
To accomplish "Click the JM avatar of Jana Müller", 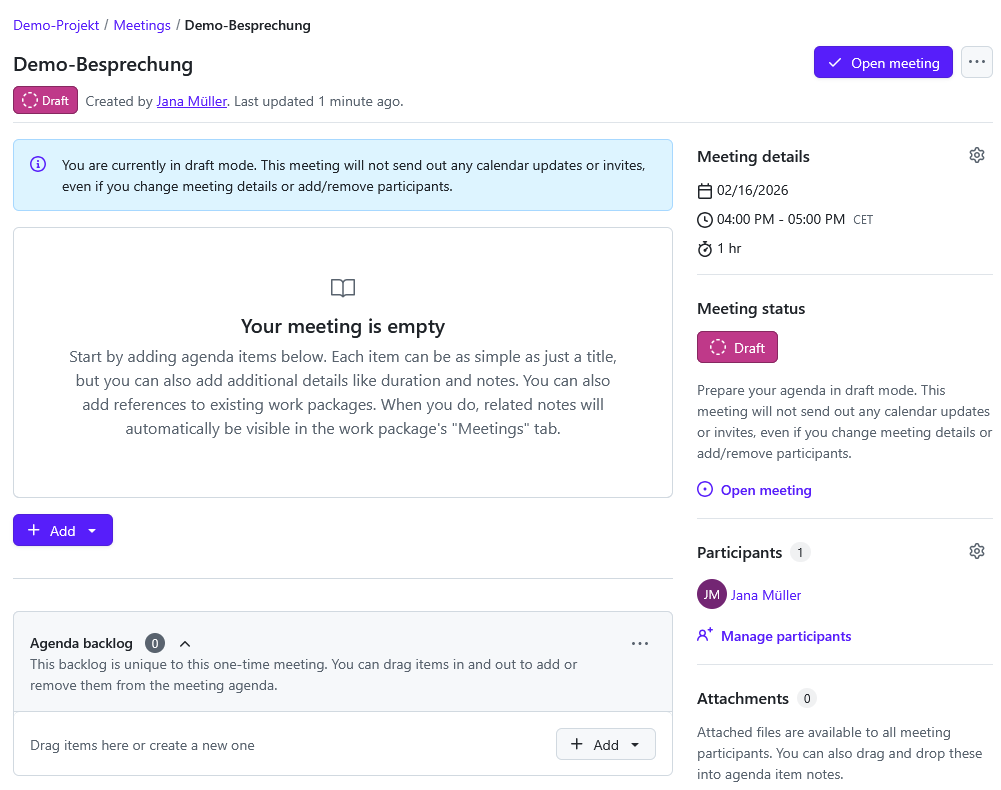I will (711, 594).
